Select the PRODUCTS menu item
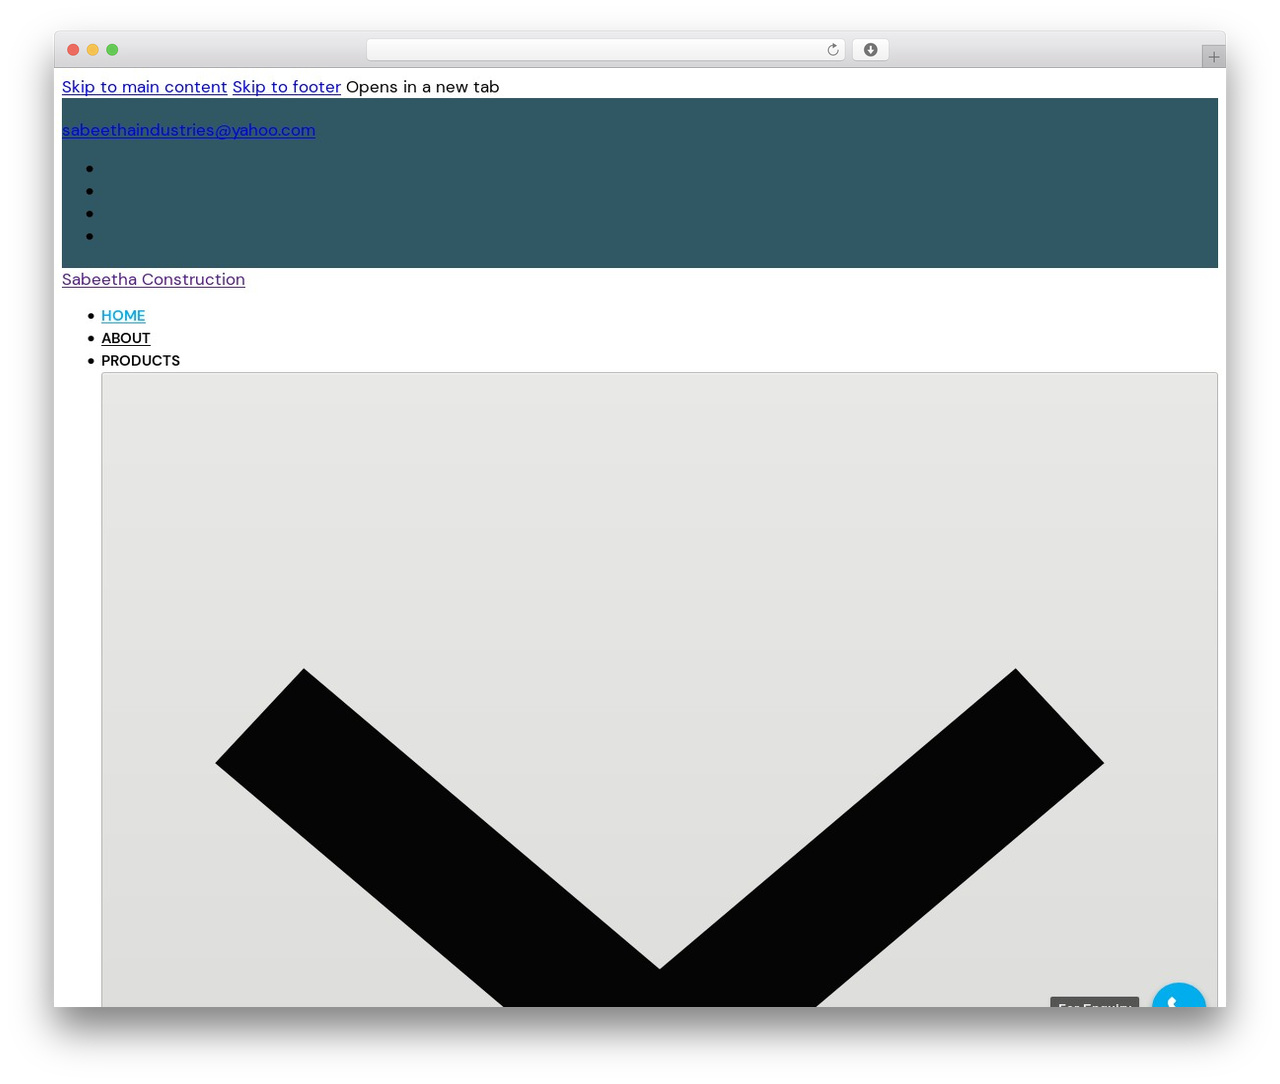 [140, 361]
